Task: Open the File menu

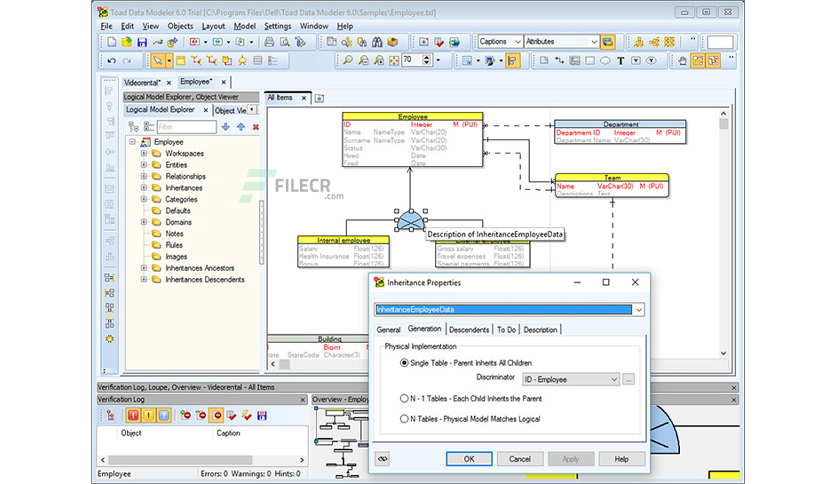Action: click(x=106, y=26)
